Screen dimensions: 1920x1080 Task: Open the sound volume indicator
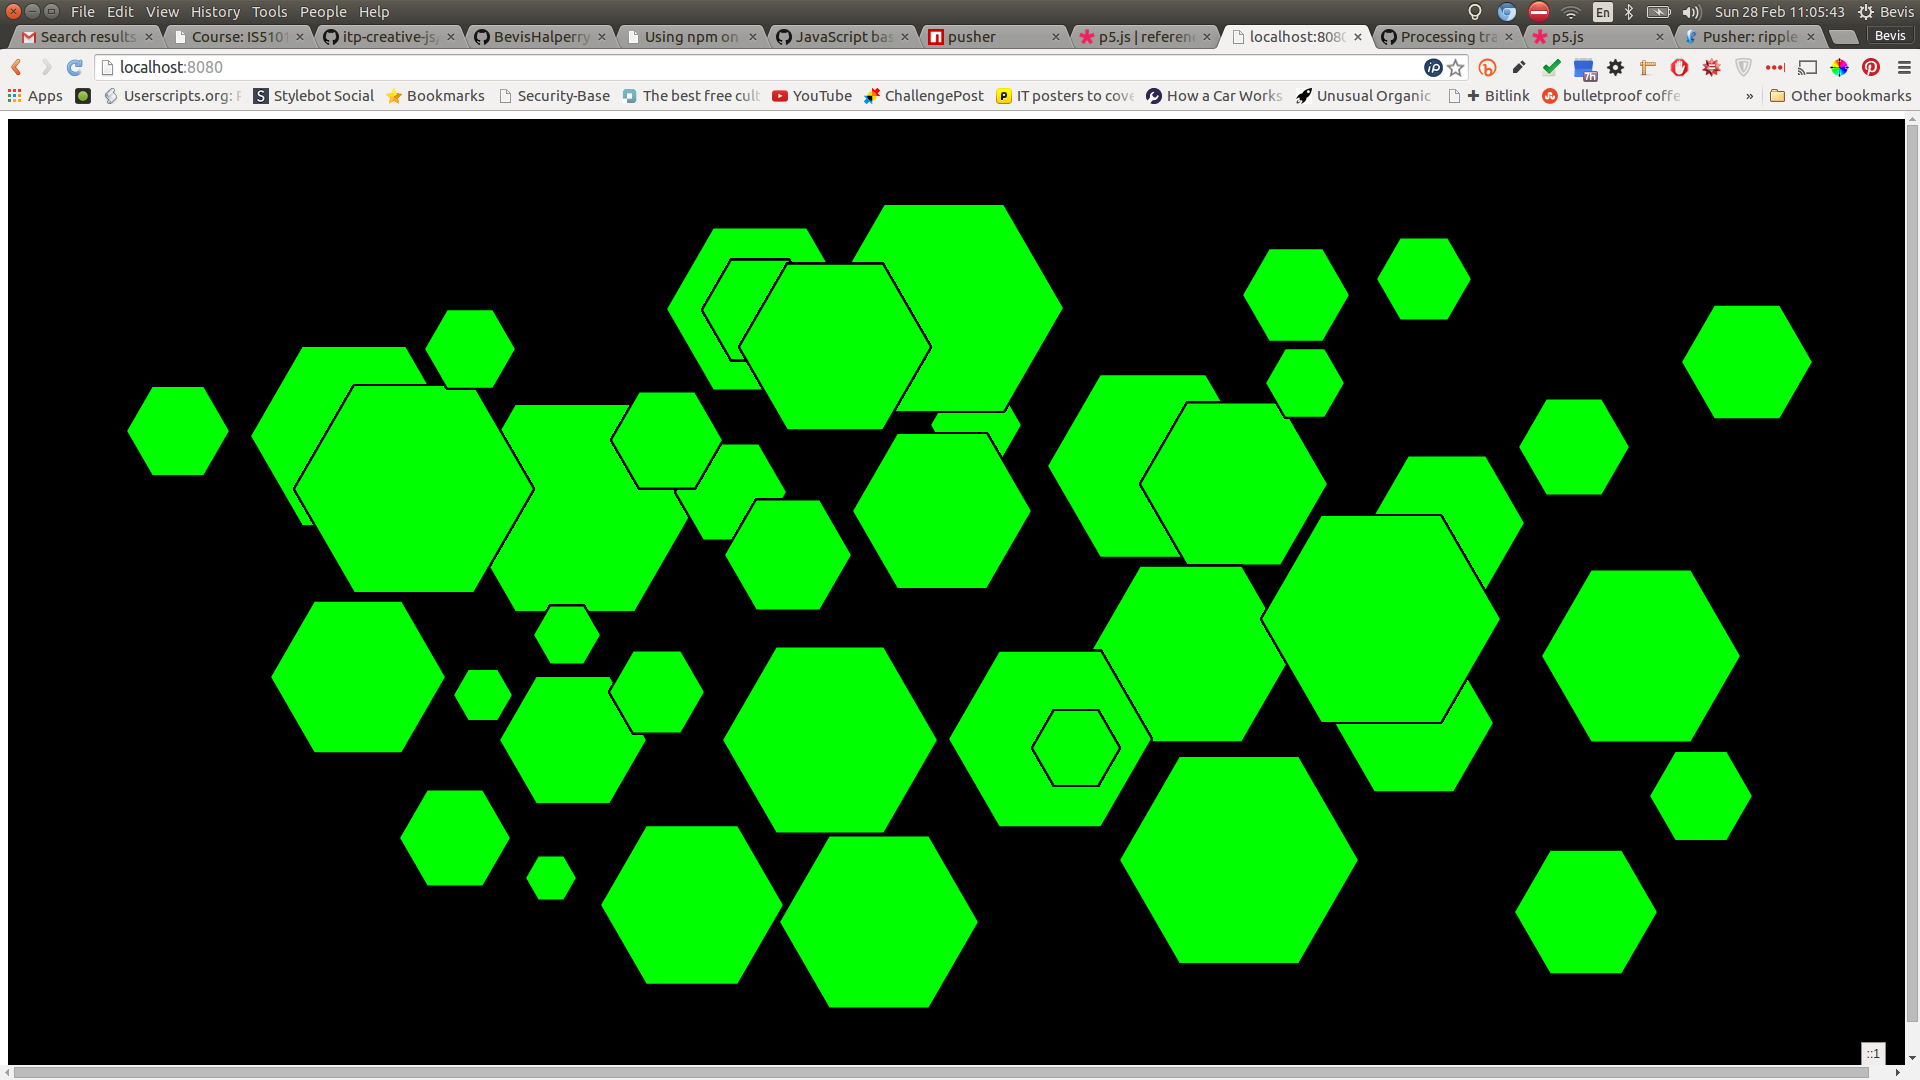[x=1691, y=12]
